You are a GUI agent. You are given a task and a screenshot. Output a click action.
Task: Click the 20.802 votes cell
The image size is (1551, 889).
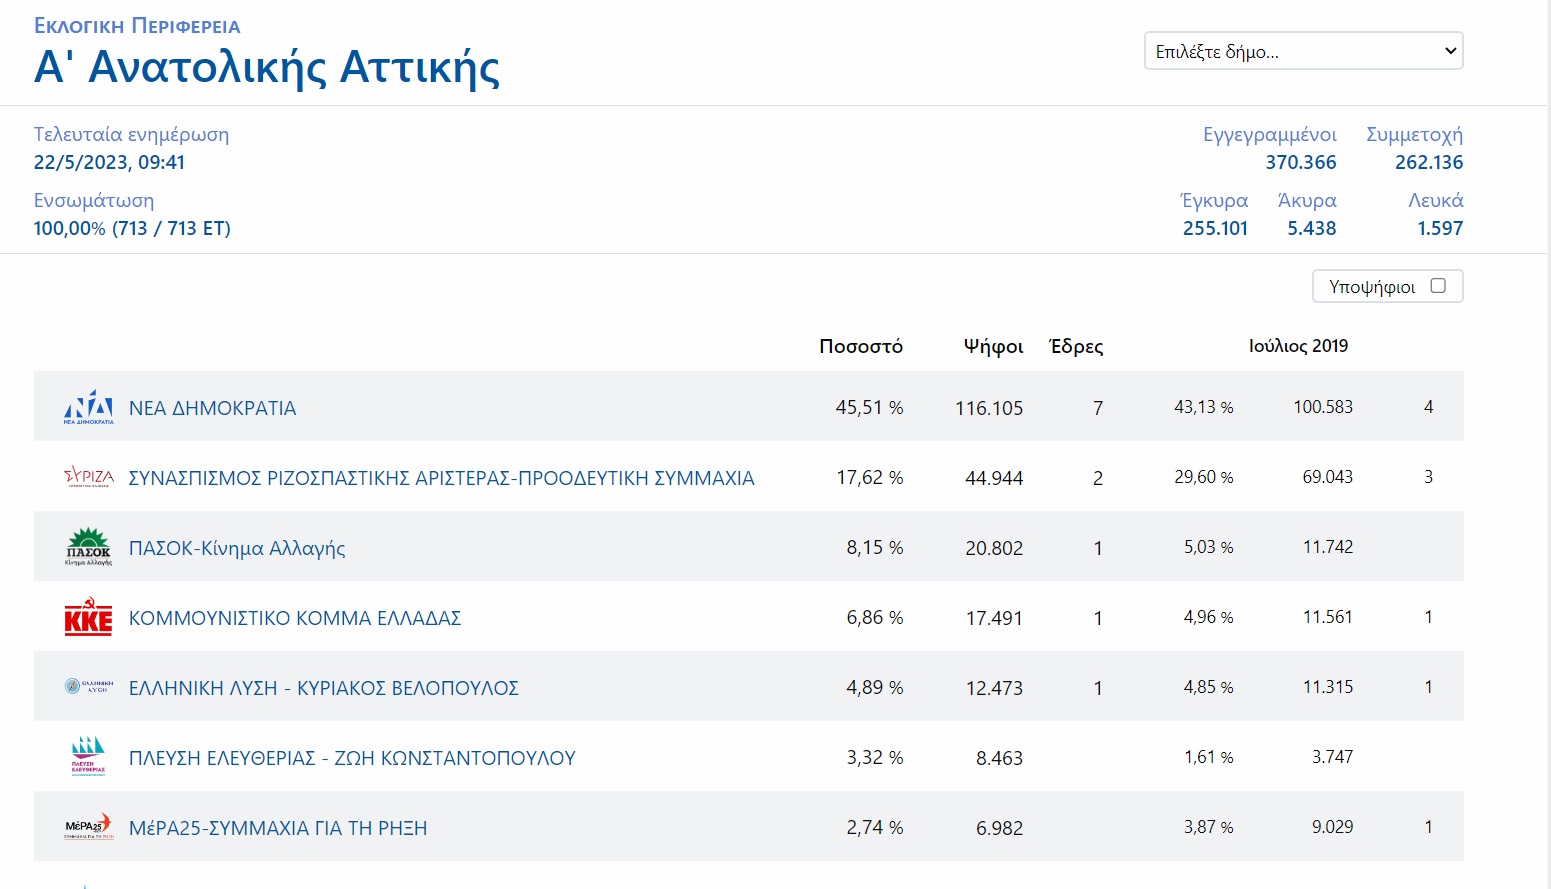click(994, 548)
